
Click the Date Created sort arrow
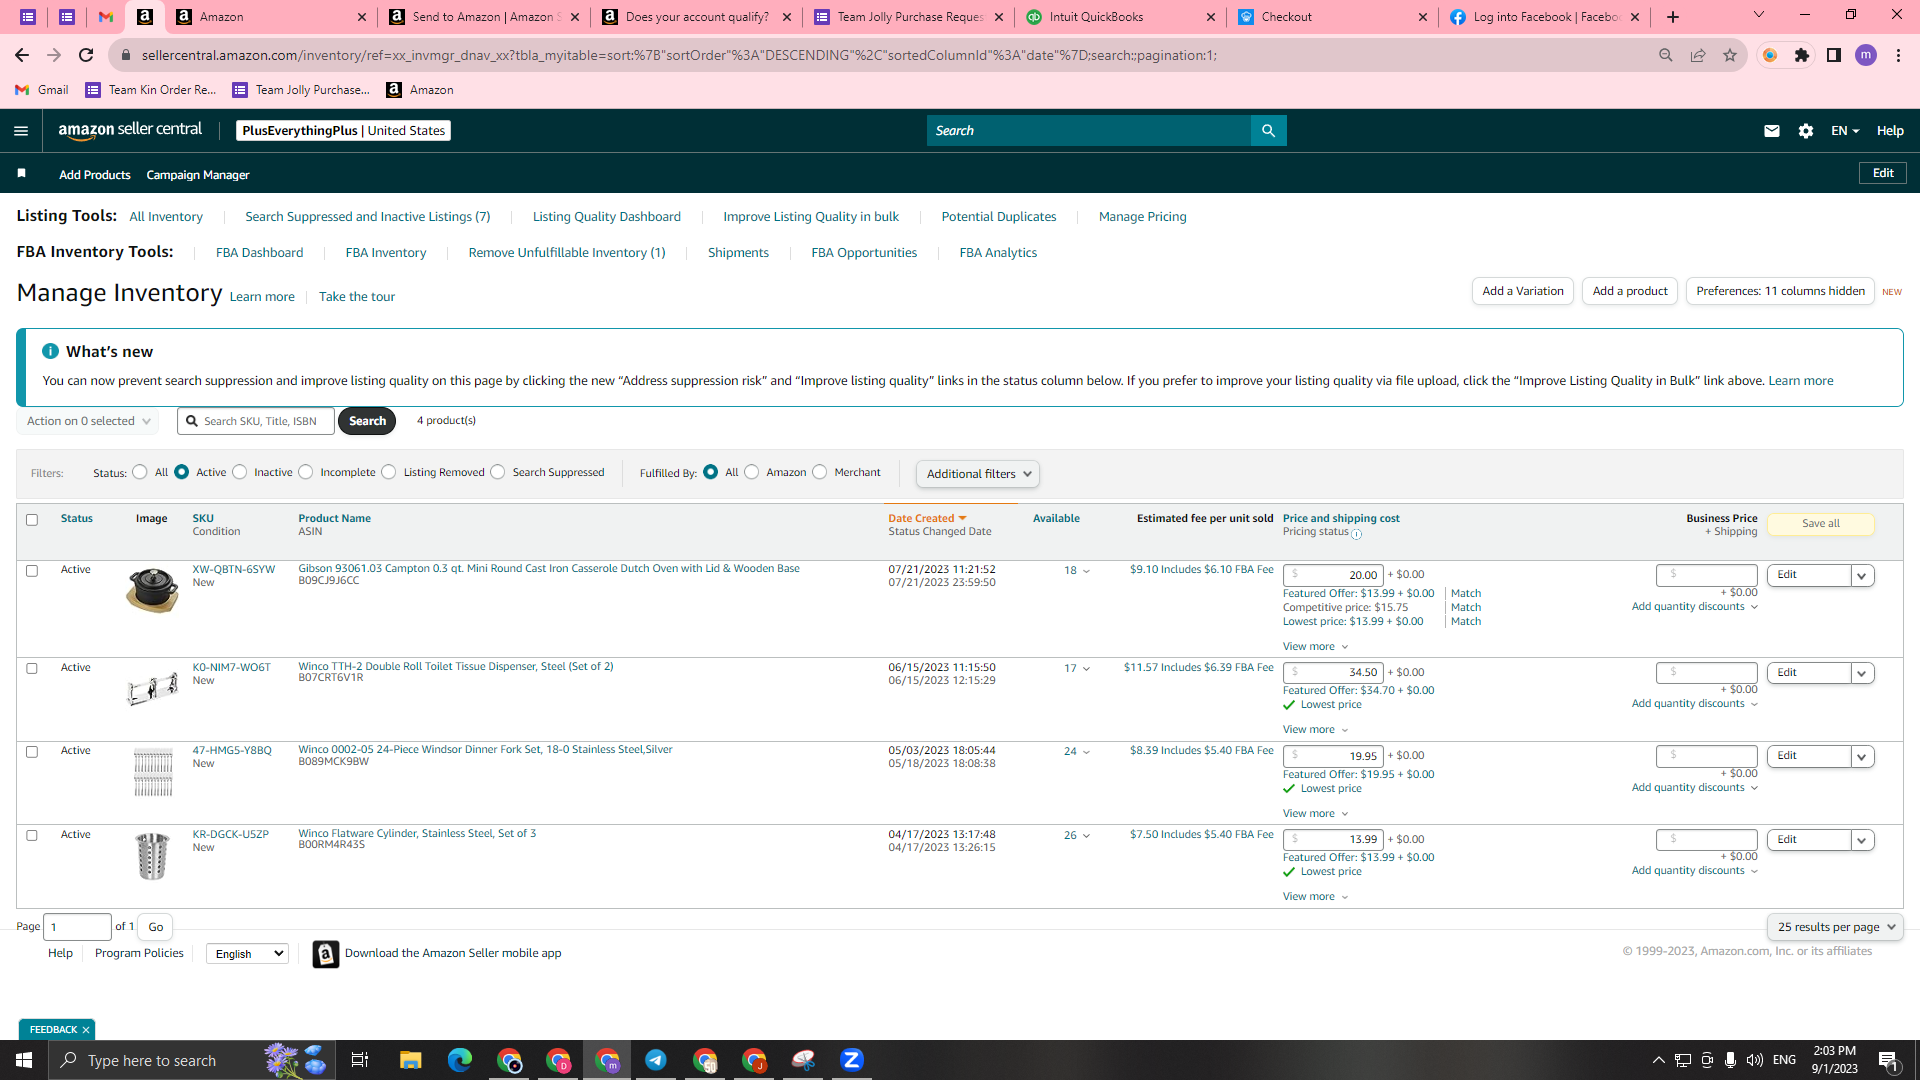(x=963, y=519)
